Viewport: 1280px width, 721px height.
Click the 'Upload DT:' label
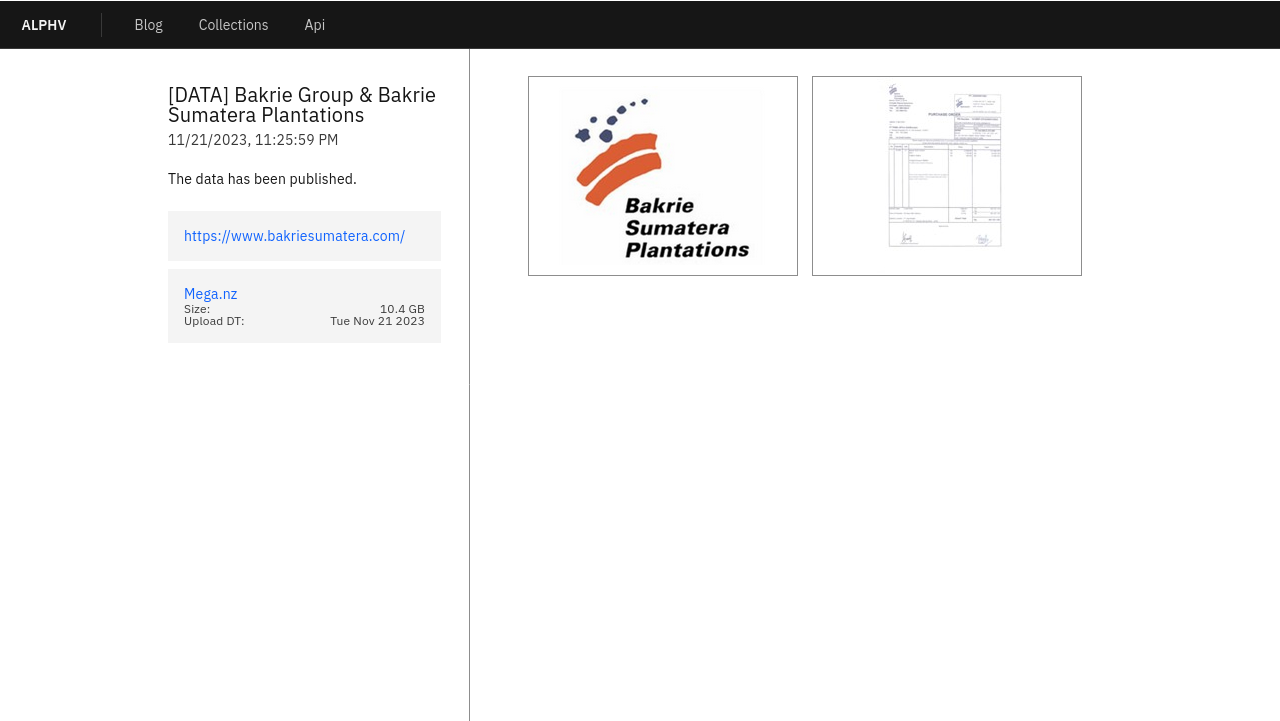click(214, 321)
